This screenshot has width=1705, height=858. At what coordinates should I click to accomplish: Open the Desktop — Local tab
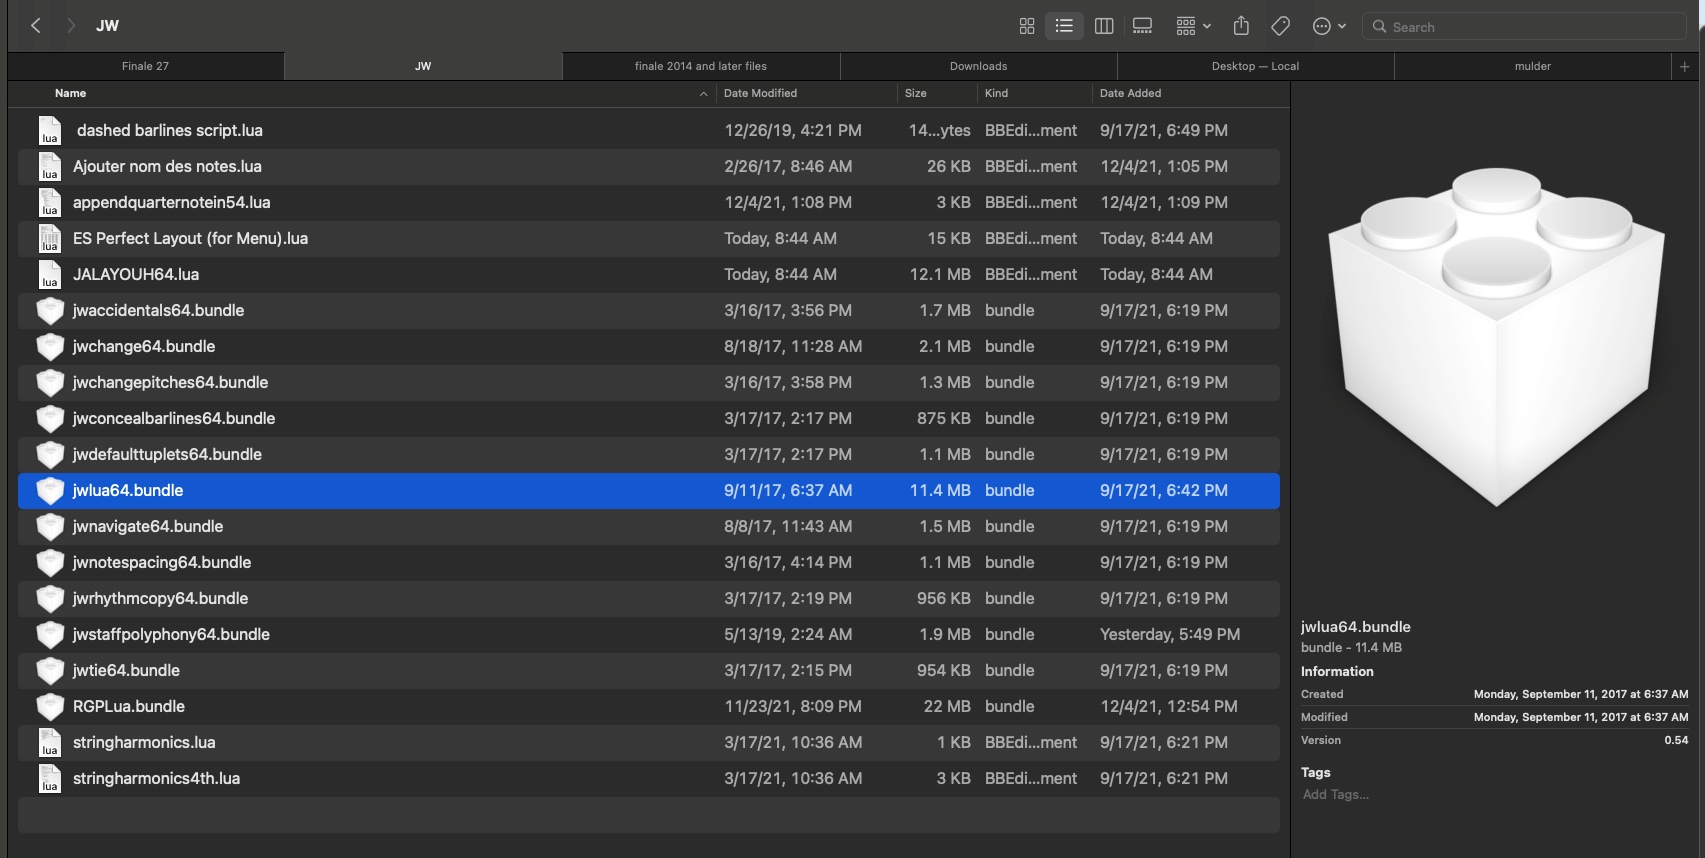point(1255,66)
